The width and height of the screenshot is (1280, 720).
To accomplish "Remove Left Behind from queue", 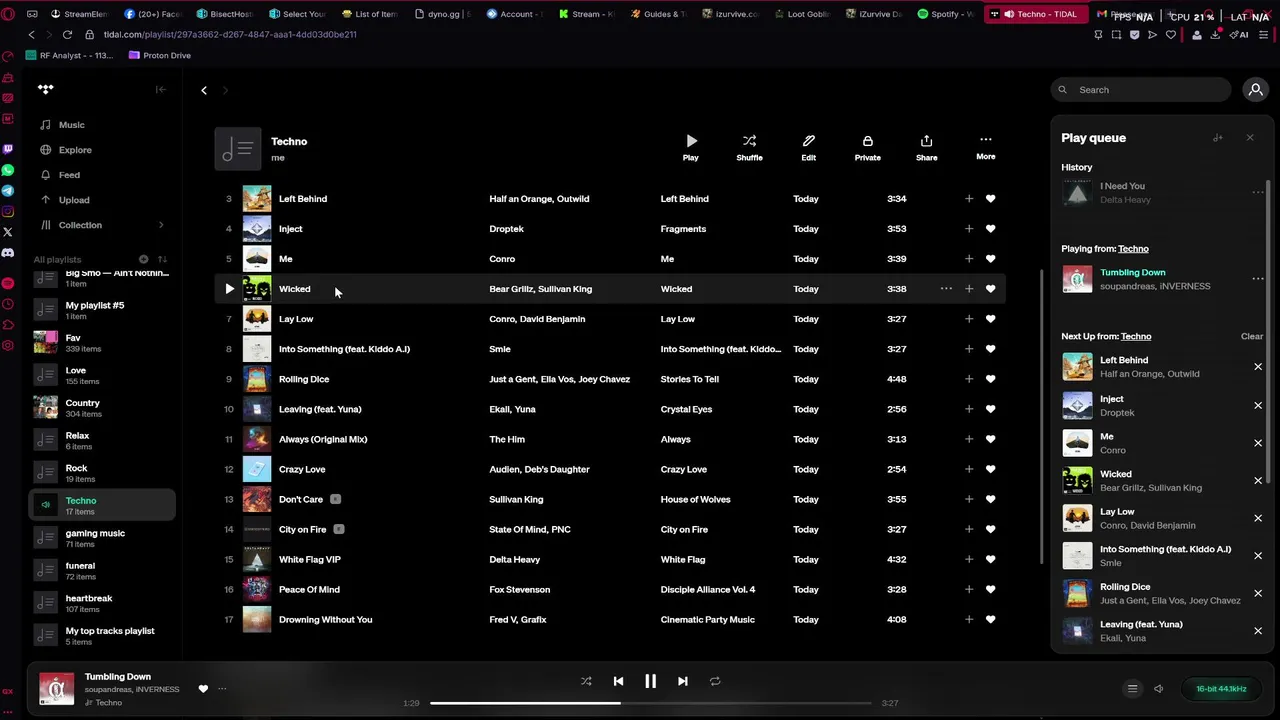I will tap(1258, 367).
